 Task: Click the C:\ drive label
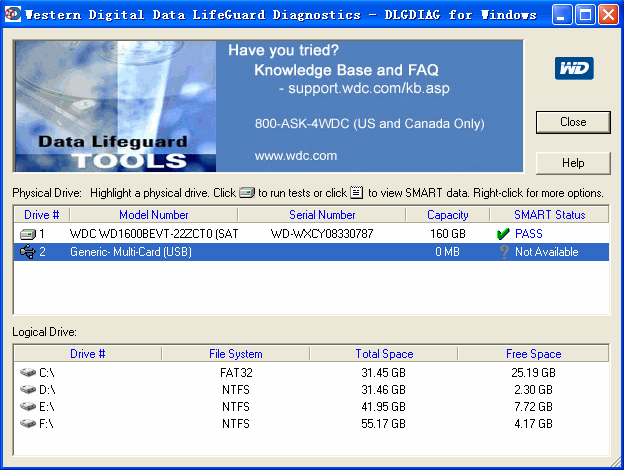tap(47, 373)
